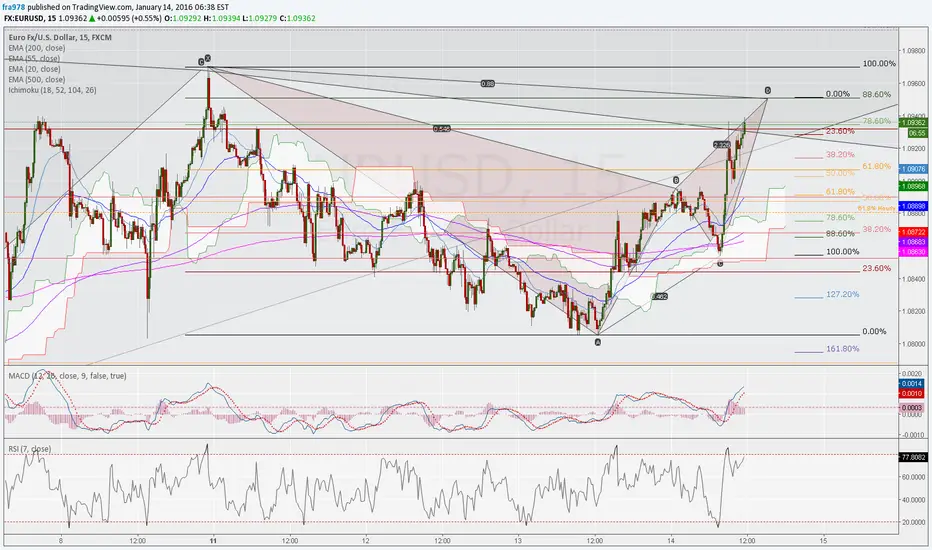
Task: Click the '11' date label on time axis
Action: point(213,540)
